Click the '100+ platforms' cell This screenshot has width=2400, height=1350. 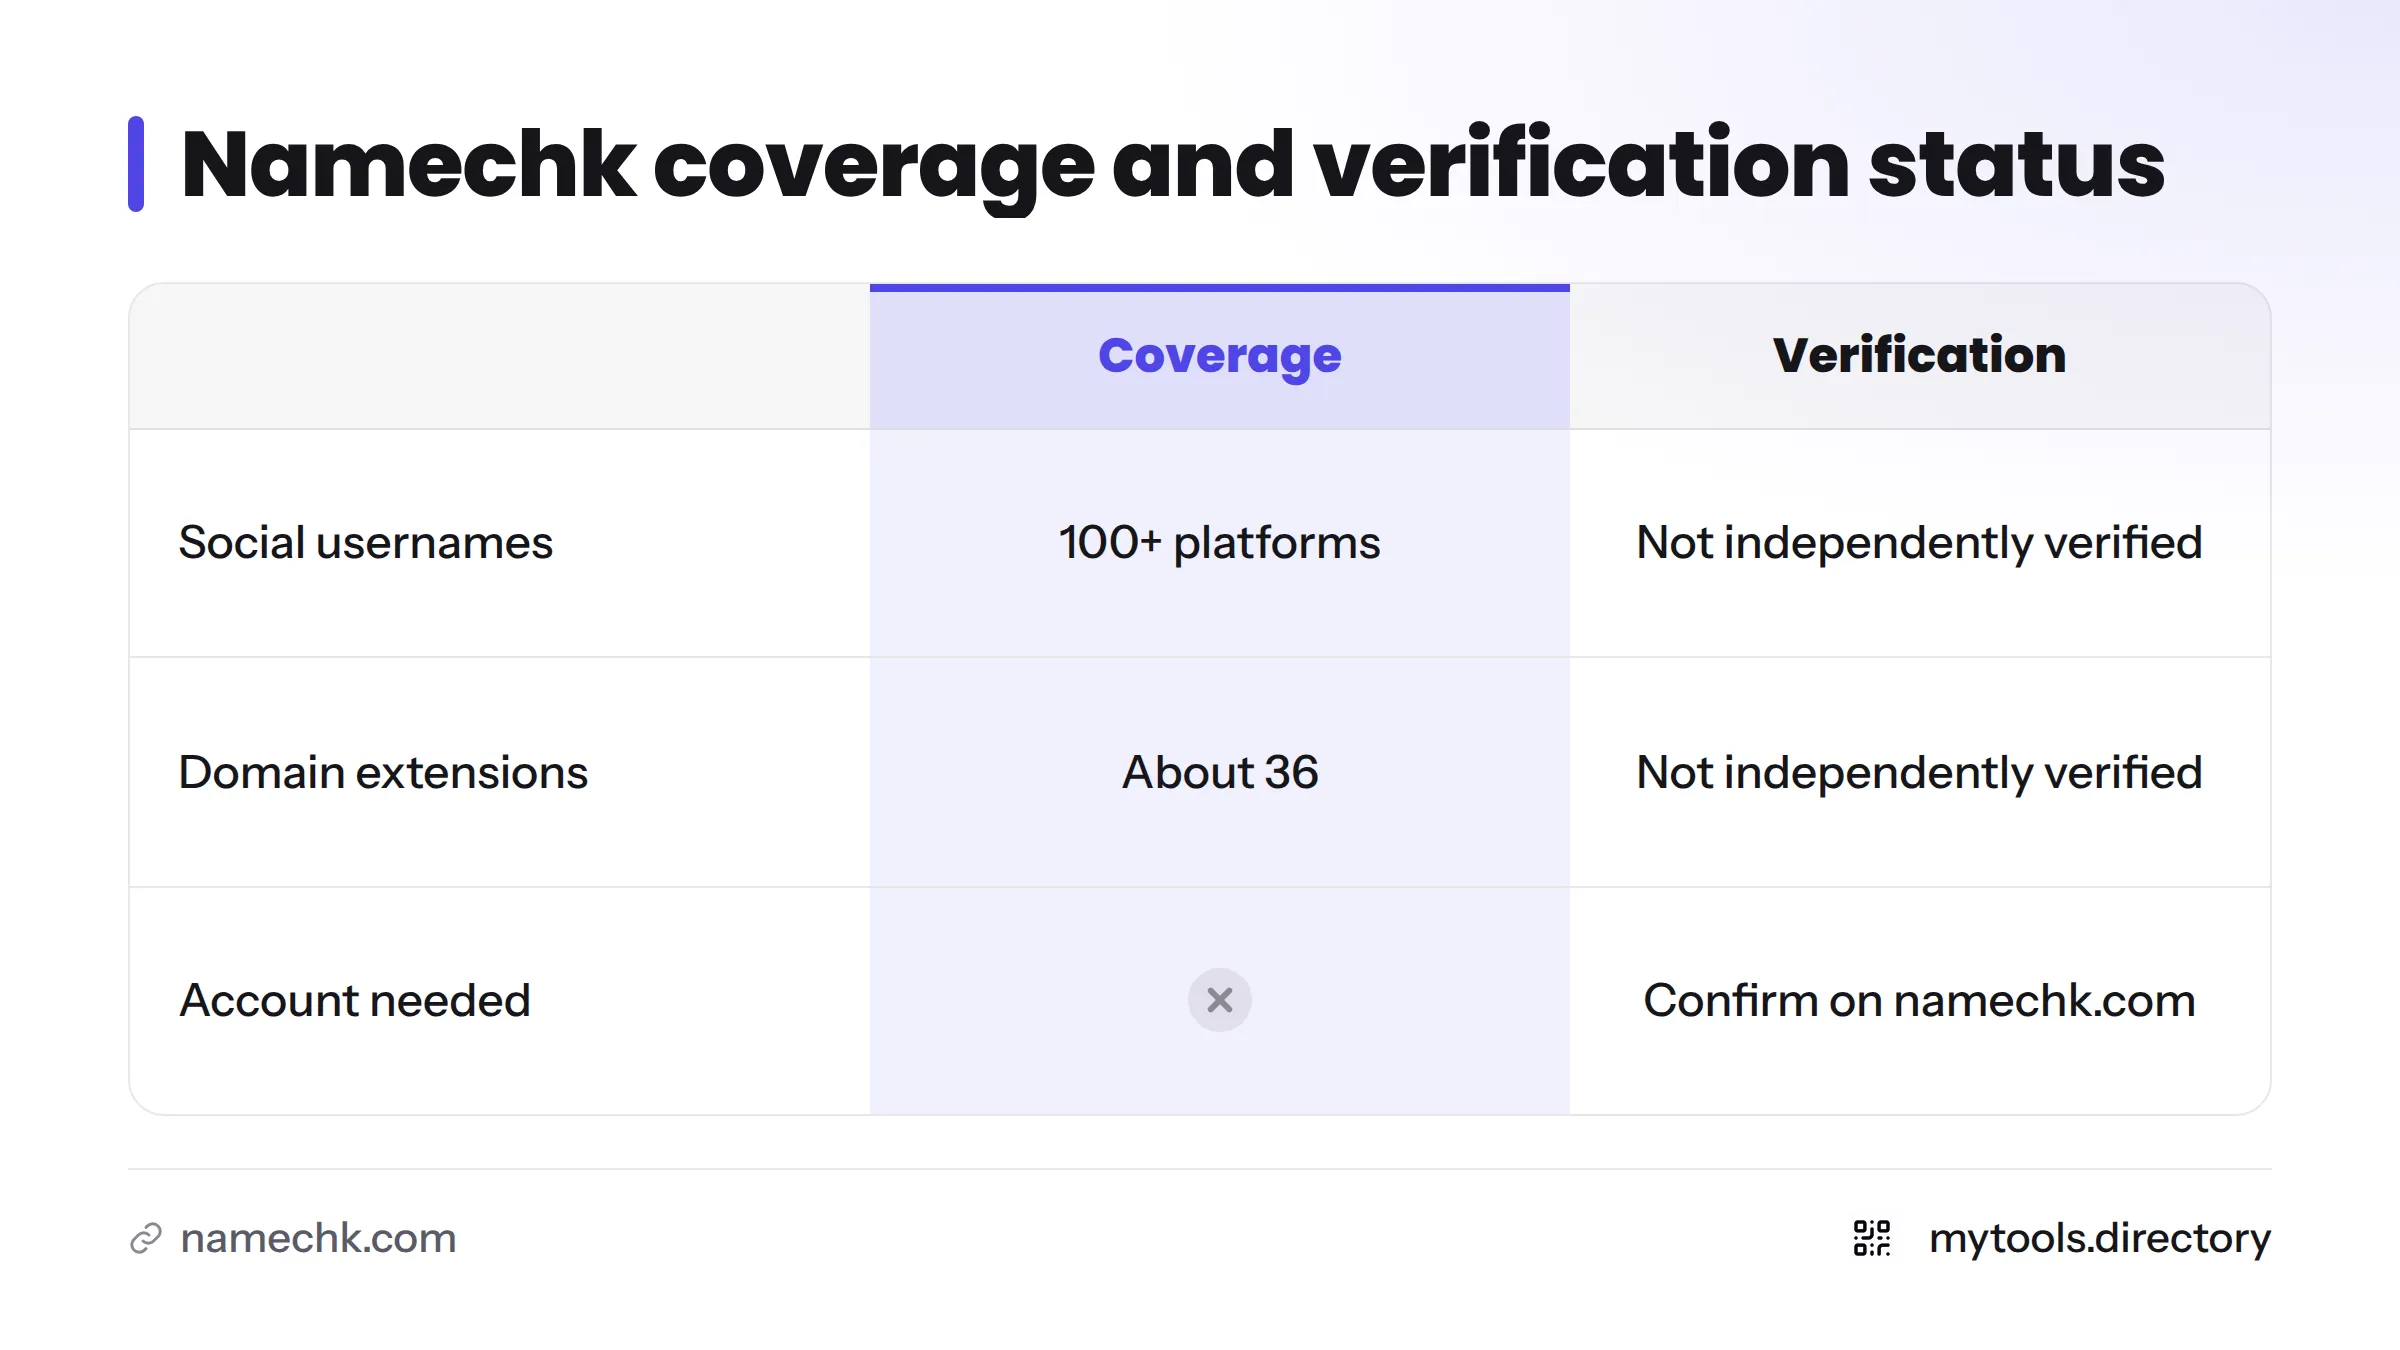pos(1220,543)
